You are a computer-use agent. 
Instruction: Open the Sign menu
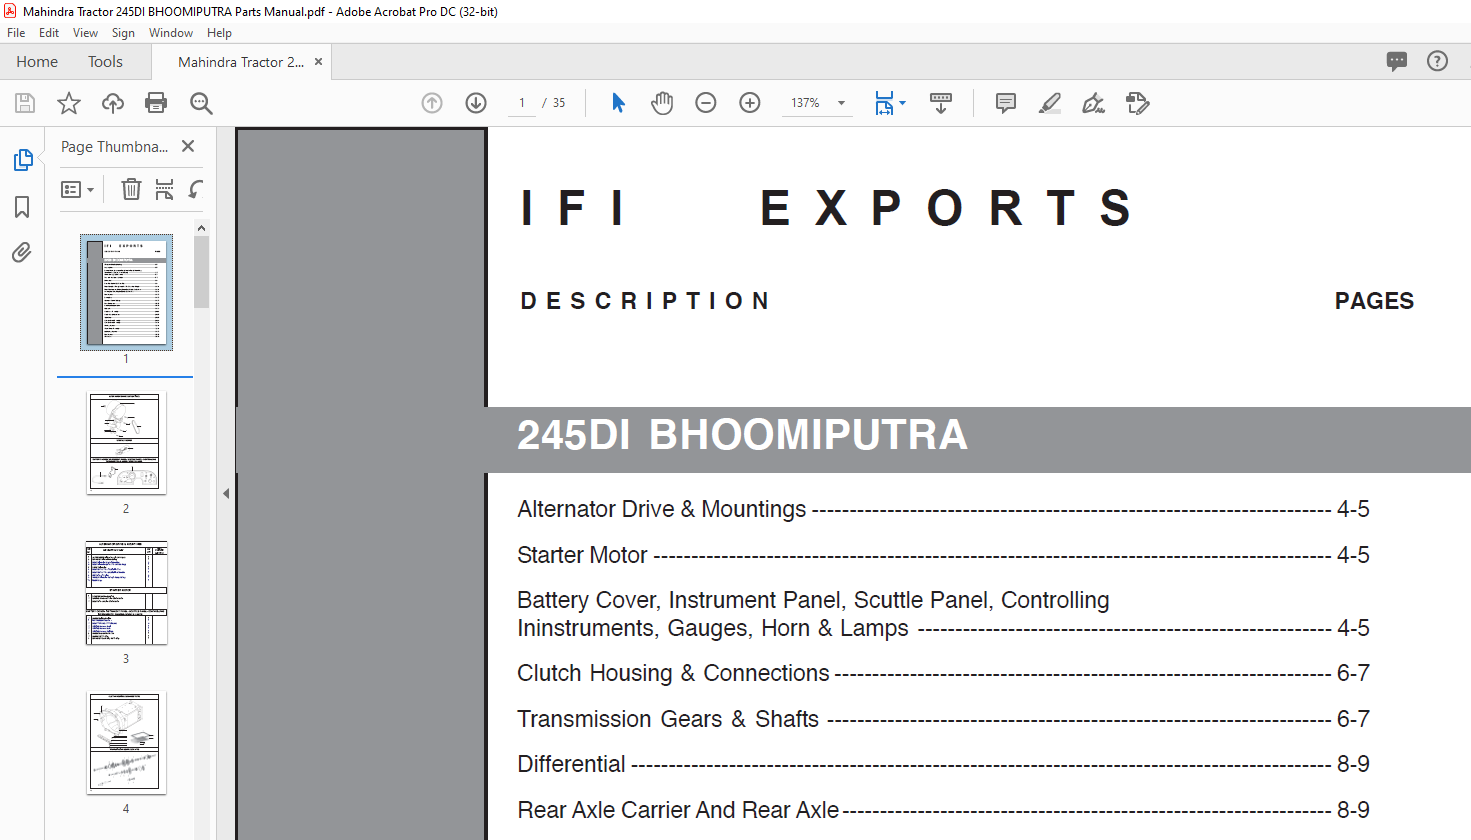coord(123,33)
